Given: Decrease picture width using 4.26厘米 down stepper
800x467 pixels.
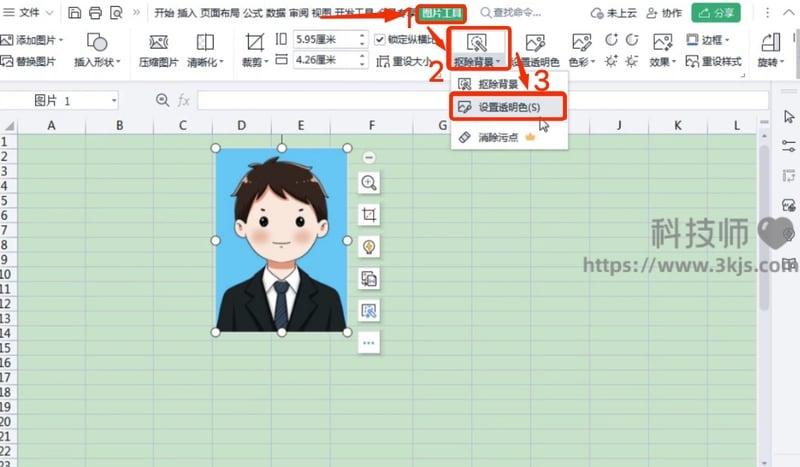Looking at the screenshot, I should pyautogui.click(x=362, y=64).
